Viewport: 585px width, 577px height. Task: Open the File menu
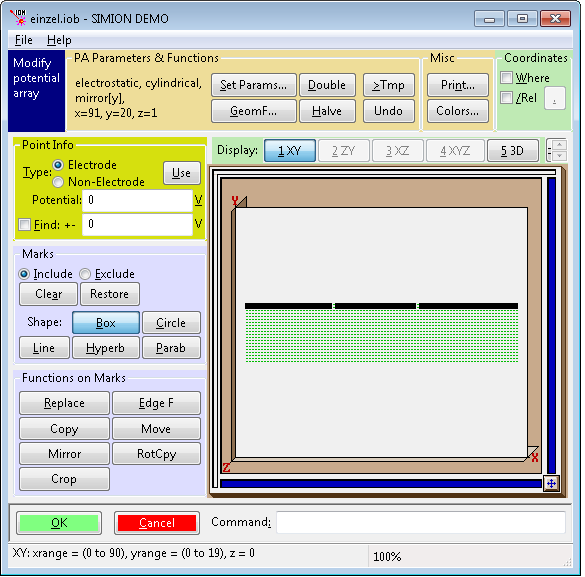point(24,40)
